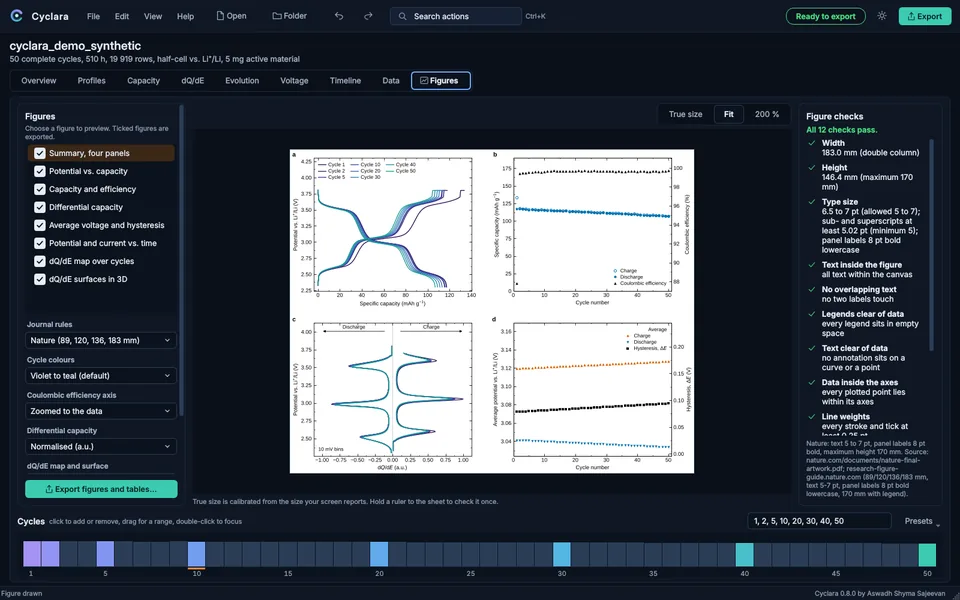
Task: Open the View menu
Action: 153,17
